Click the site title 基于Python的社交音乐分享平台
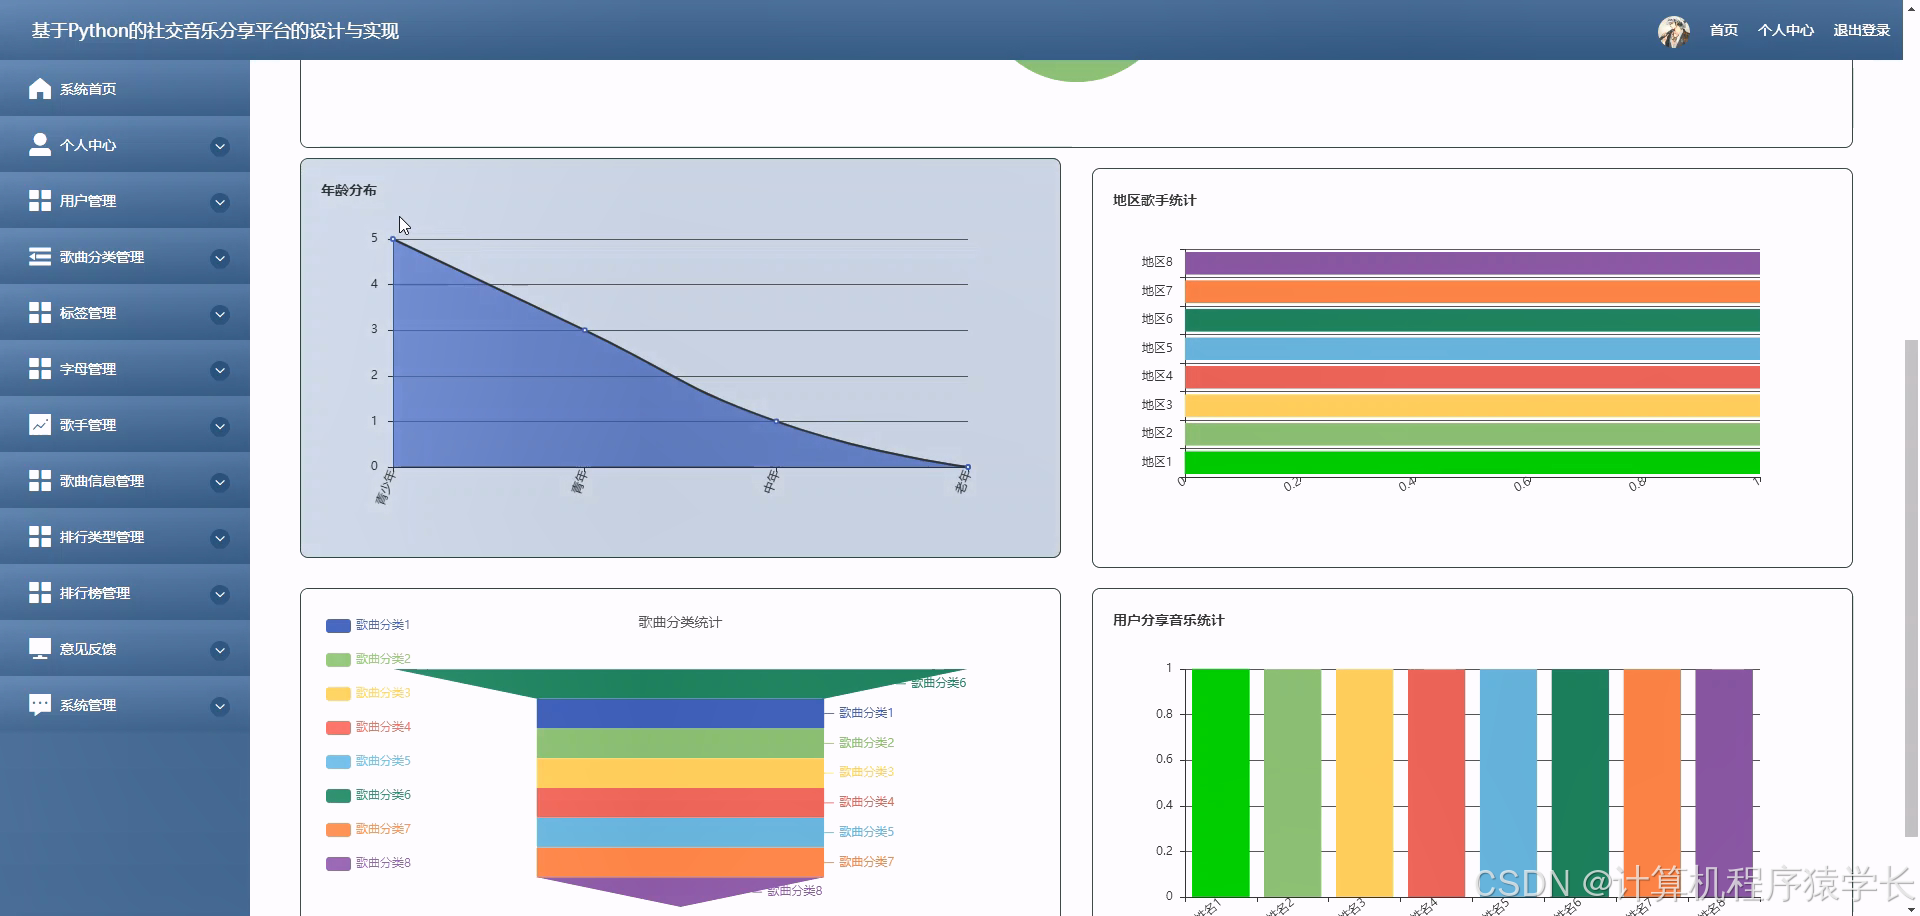The image size is (1920, 916). coord(215,31)
